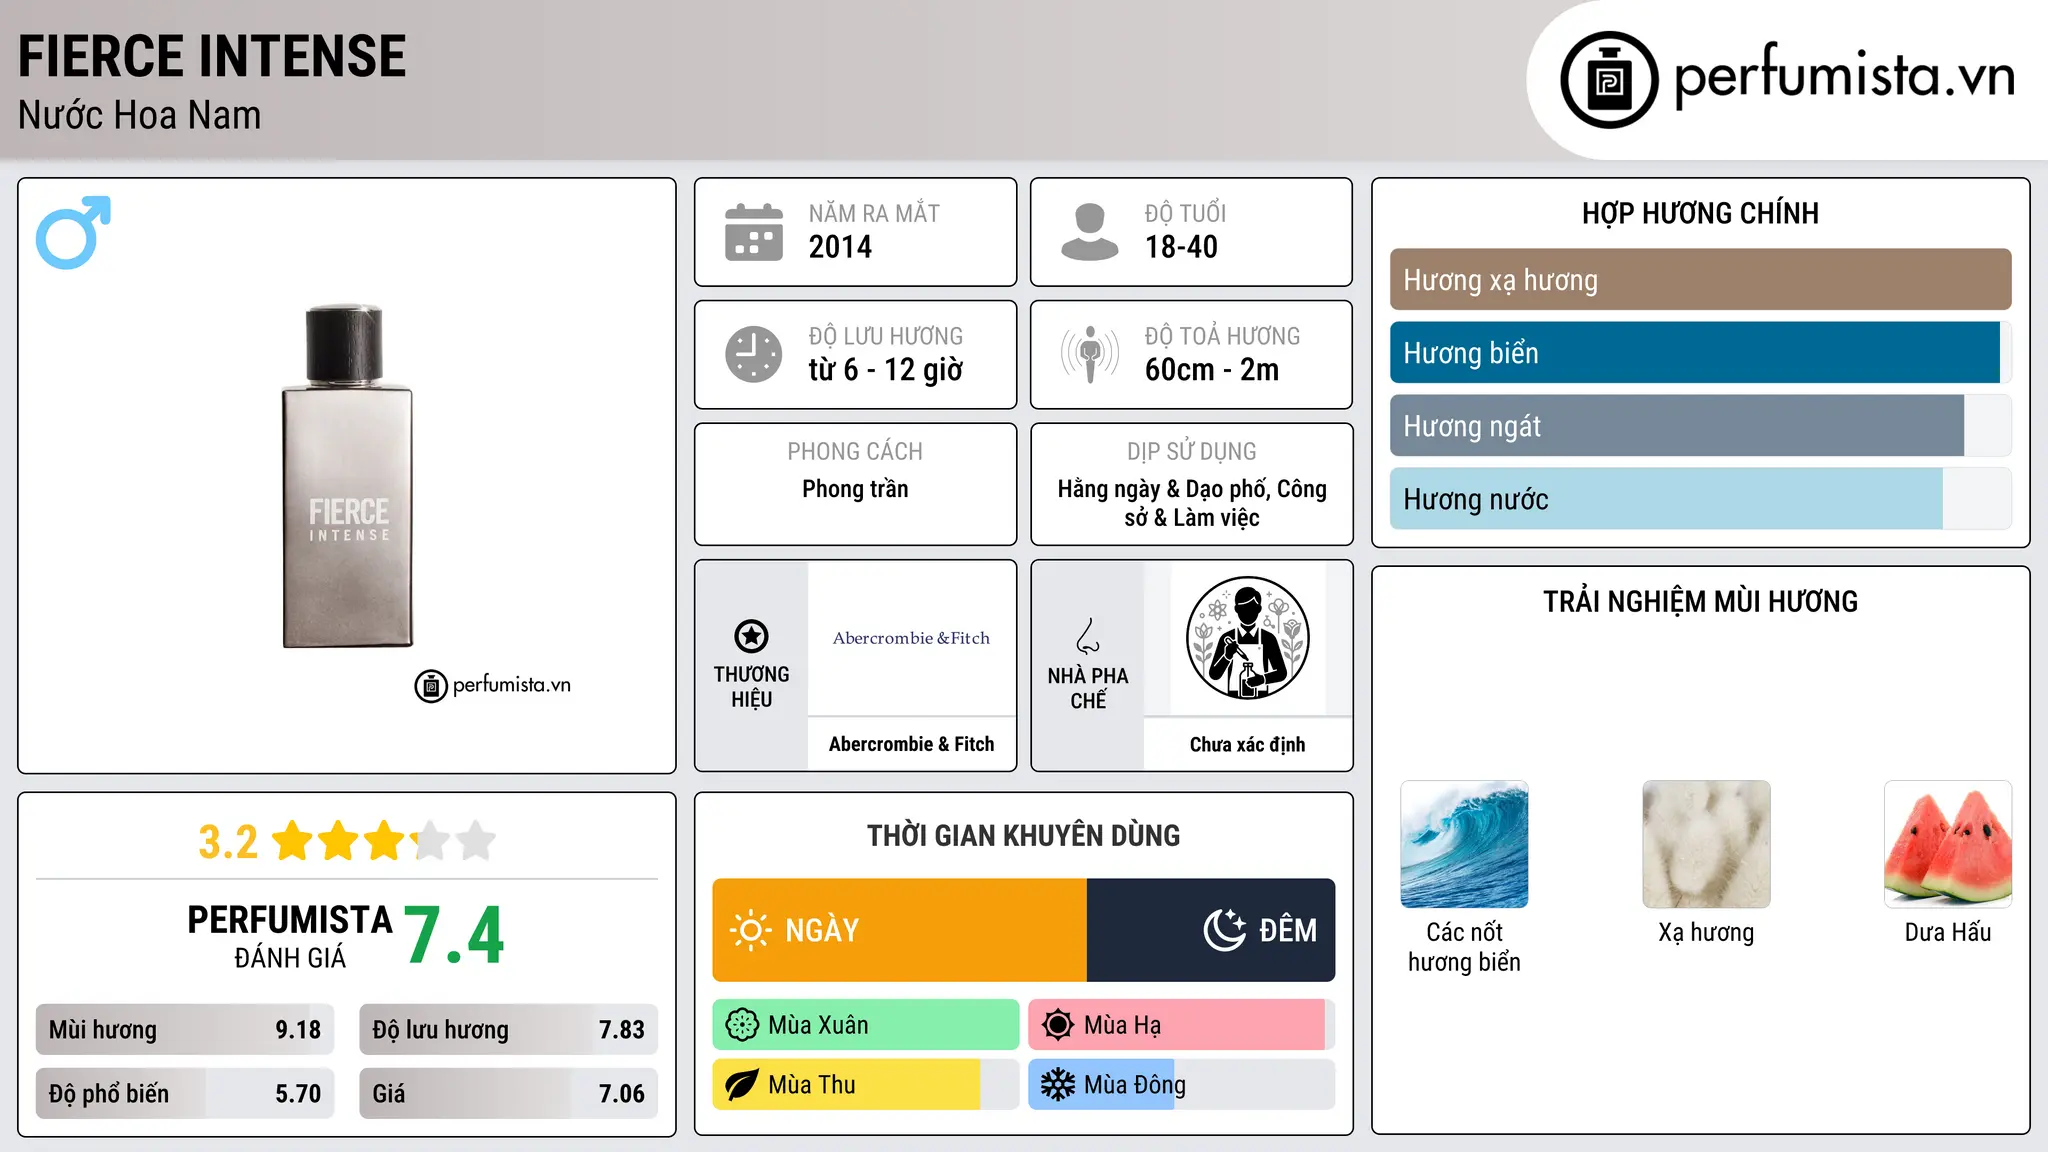Click the moon icon next to Đêm
The image size is (2048, 1152).
(x=1224, y=930)
